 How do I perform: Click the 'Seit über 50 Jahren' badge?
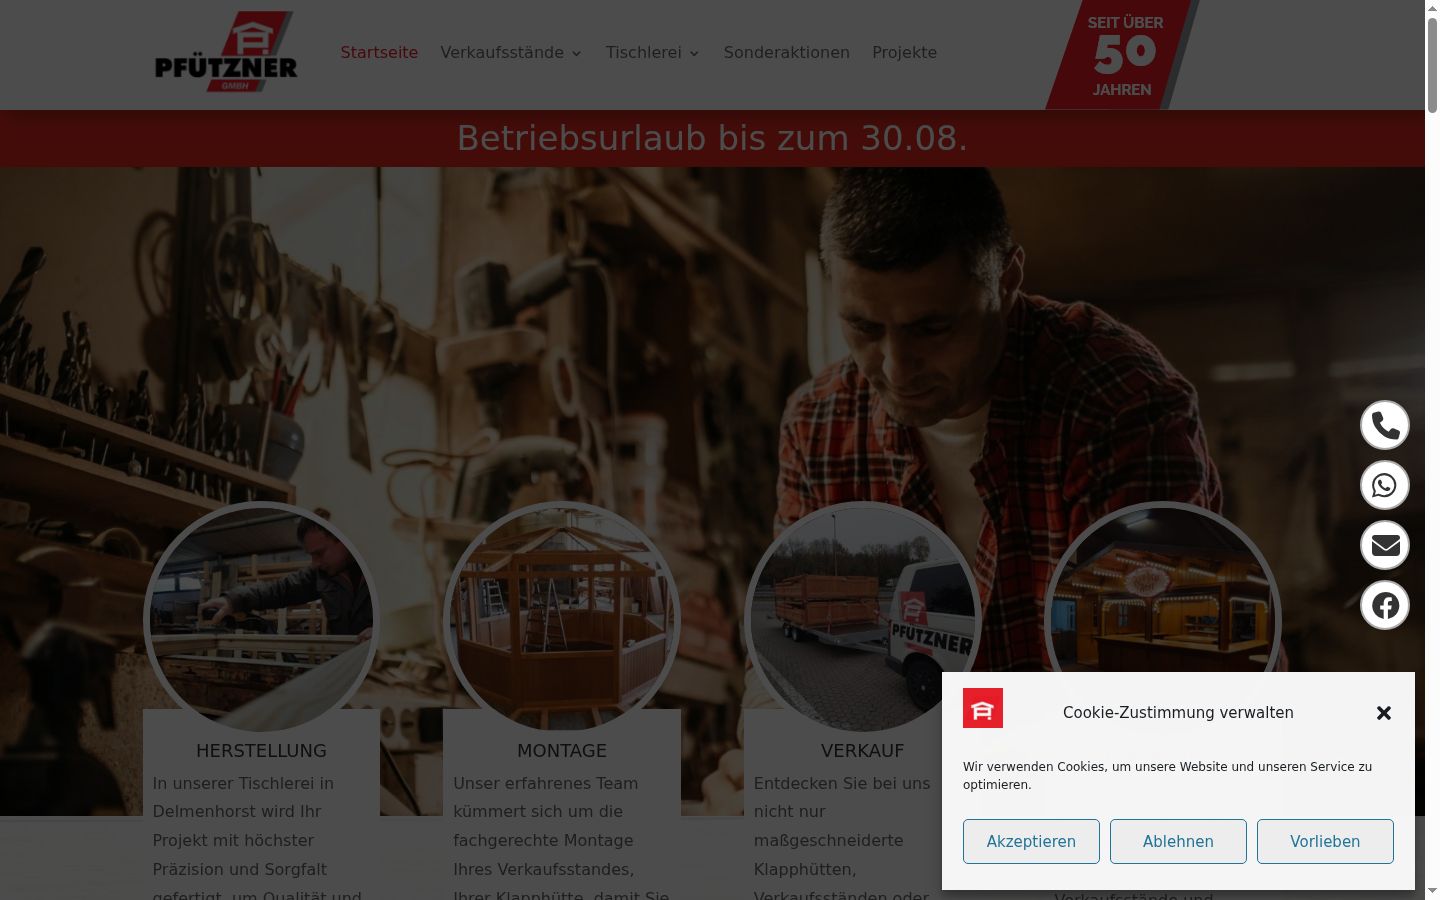pos(1122,55)
